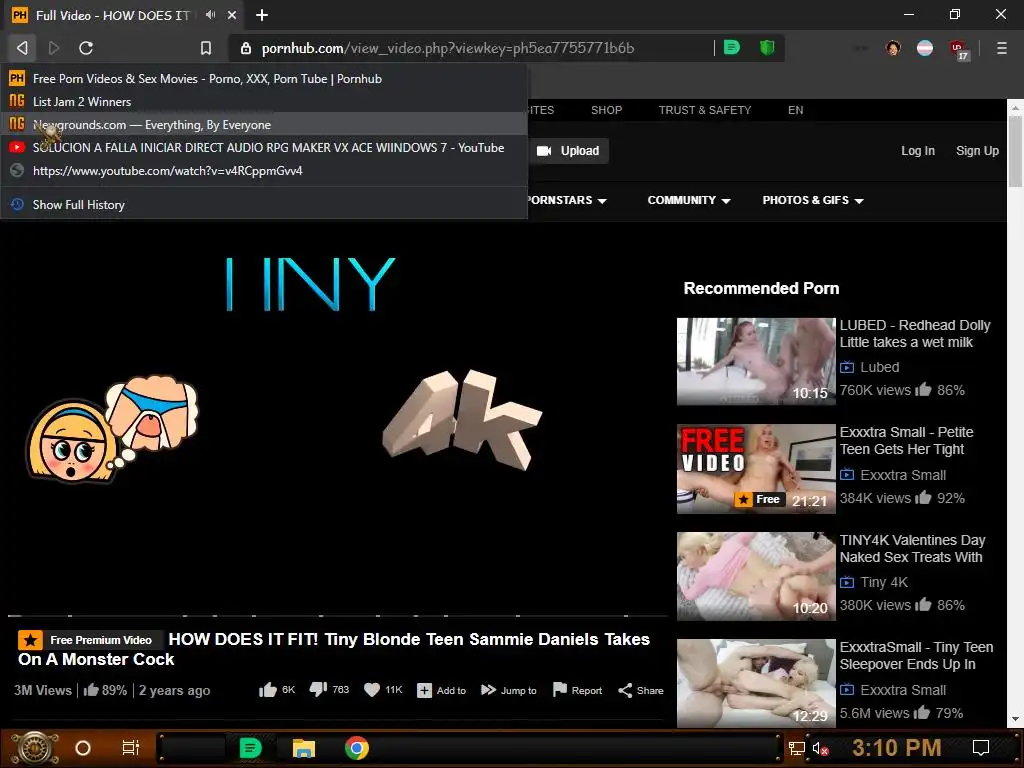Click the green shield extension icon
Screen dimensions: 1024x768
pyautogui.click(x=767, y=47)
